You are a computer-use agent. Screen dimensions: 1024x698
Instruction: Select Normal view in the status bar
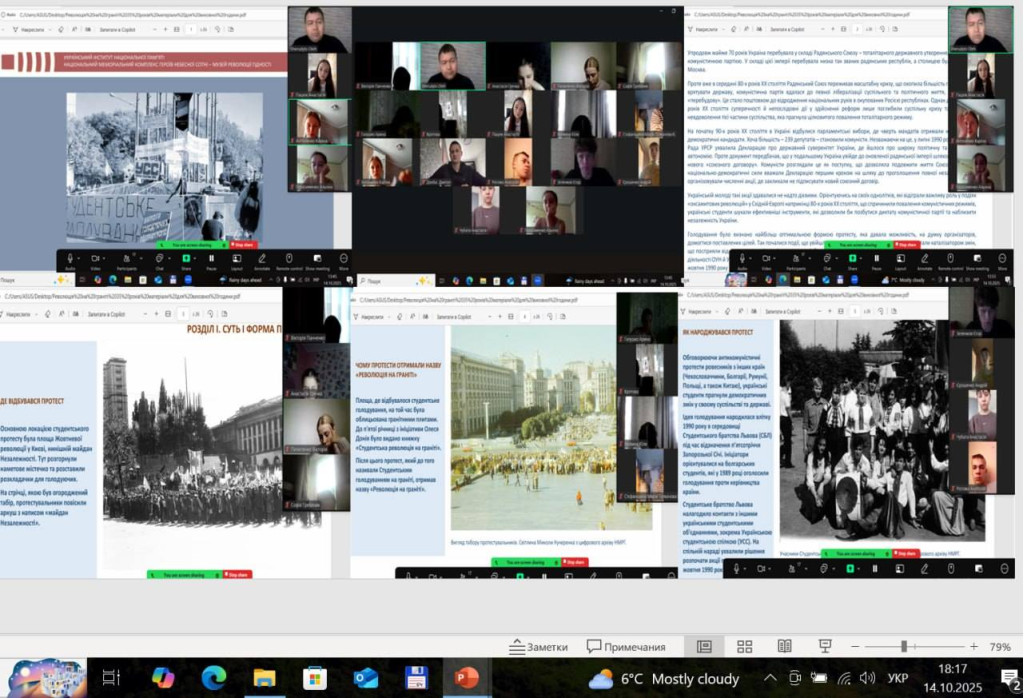pyautogui.click(x=704, y=647)
